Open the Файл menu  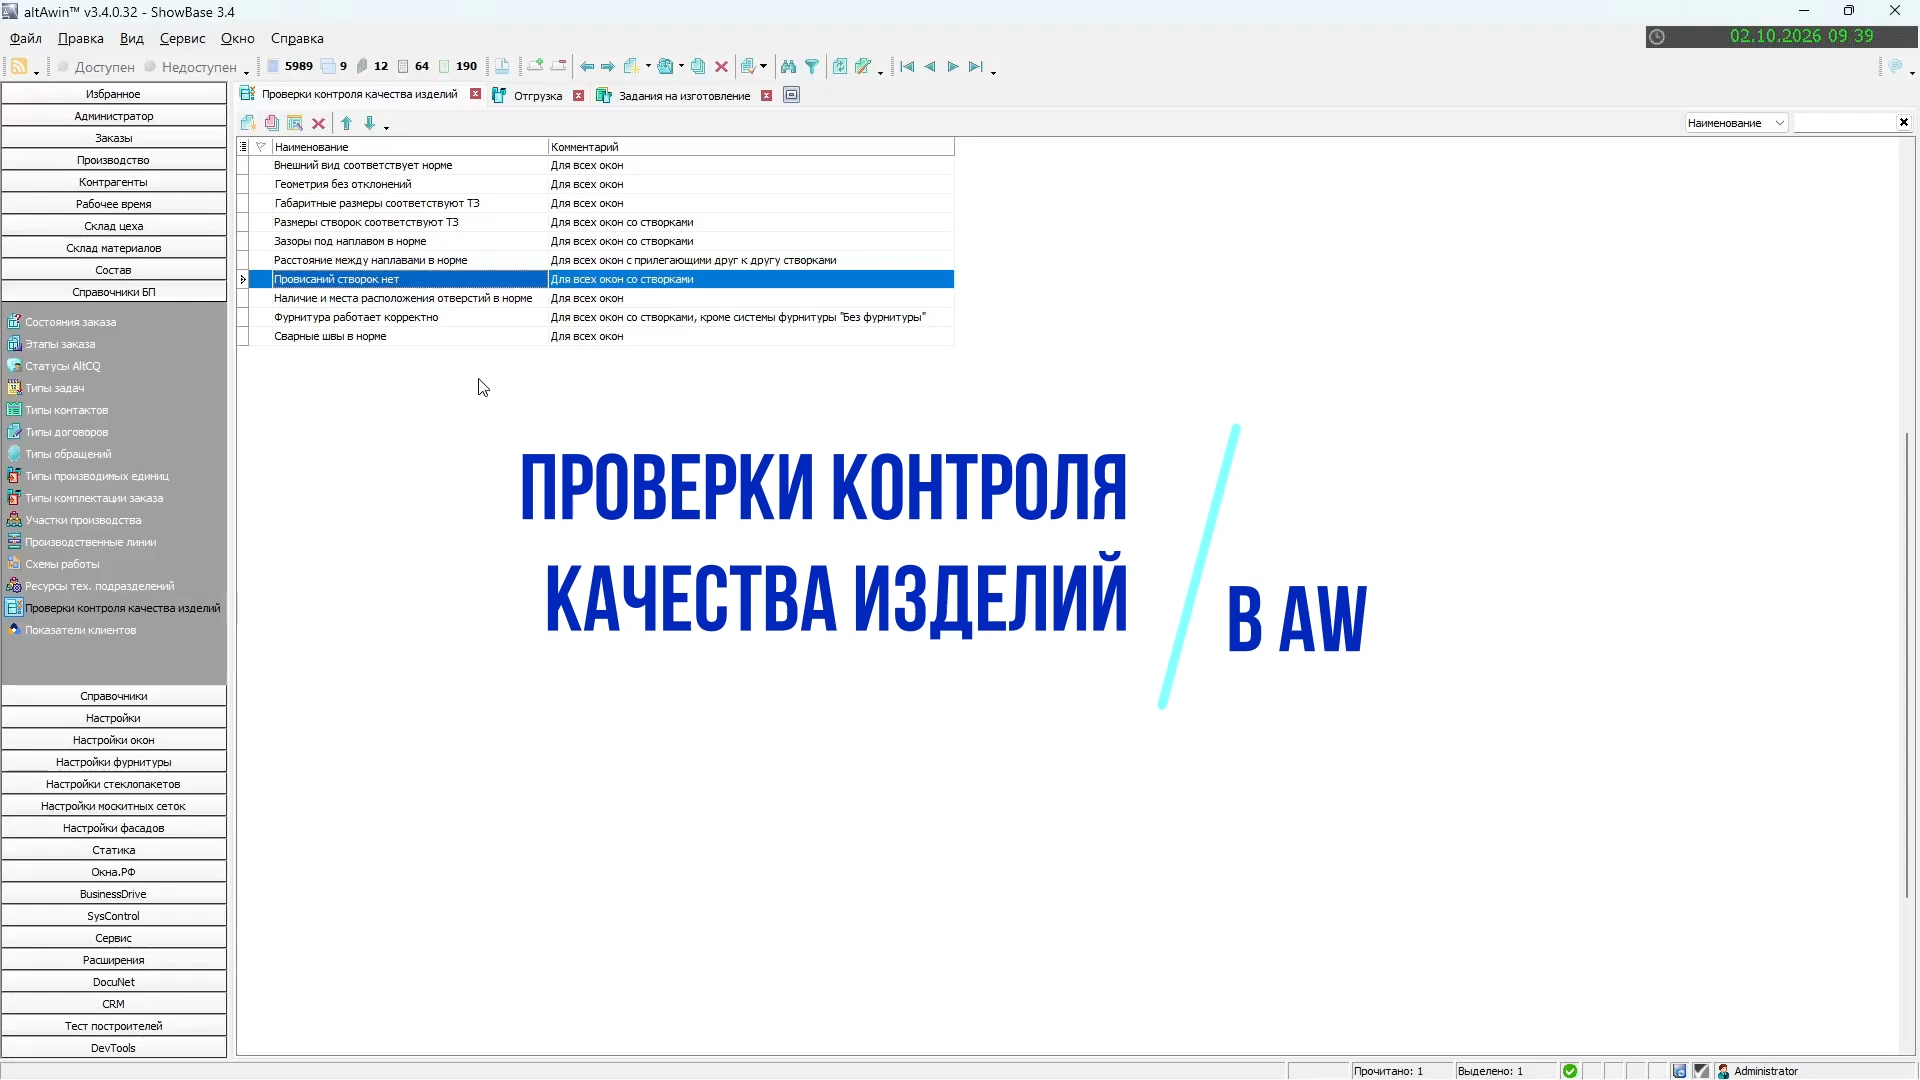(26, 38)
